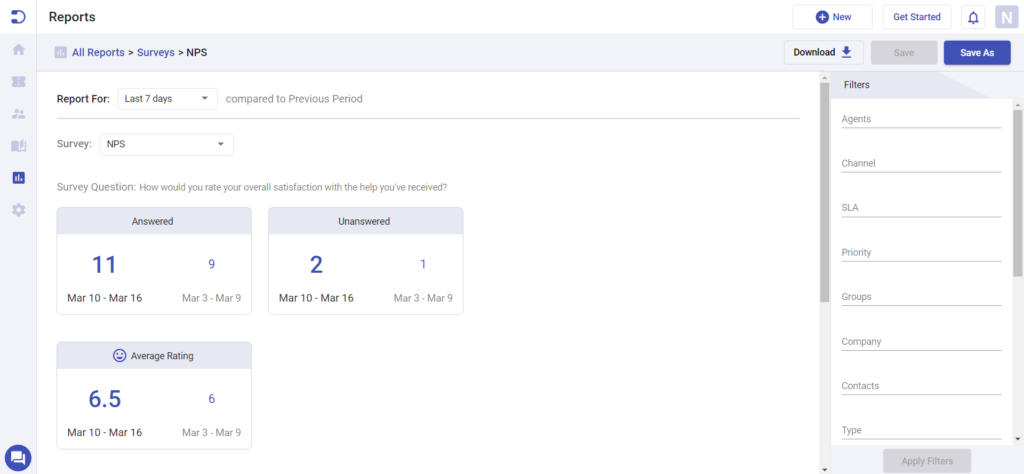Open the Contacts people icon in sidebar
This screenshot has width=1024, height=474.
click(18, 114)
